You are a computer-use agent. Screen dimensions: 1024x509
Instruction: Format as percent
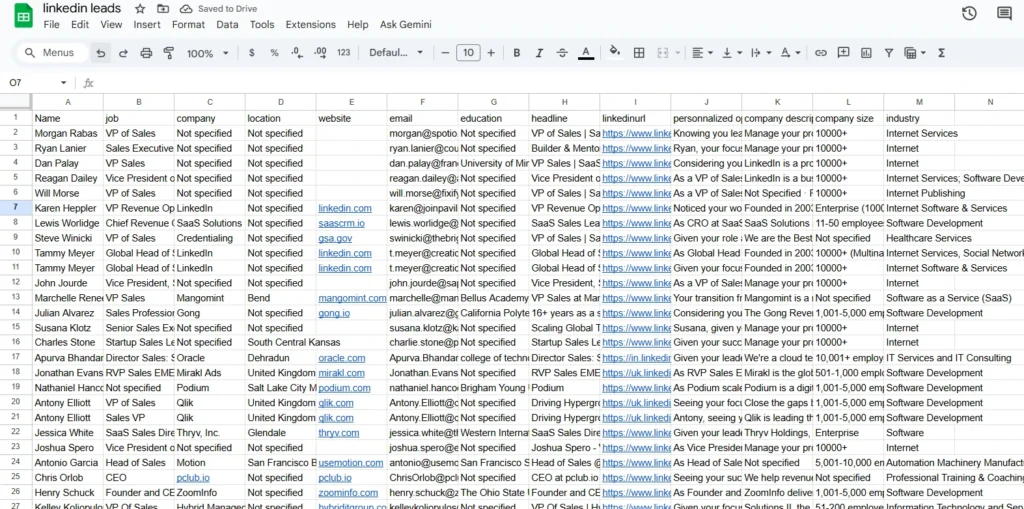274,53
